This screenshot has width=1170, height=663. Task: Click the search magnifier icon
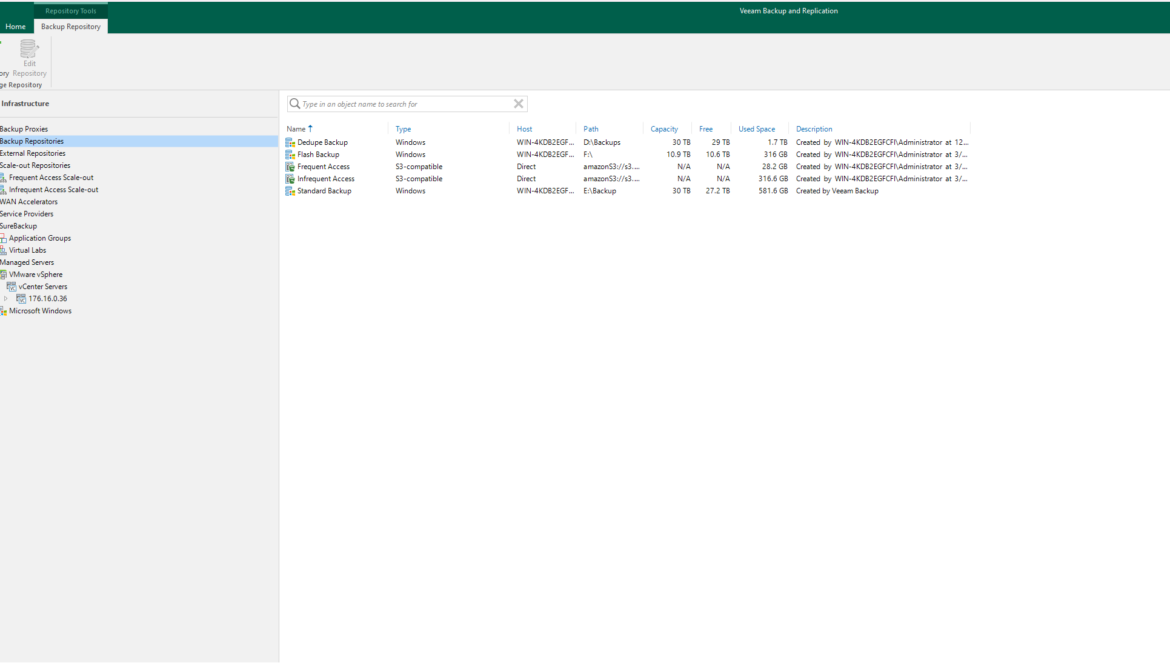(x=295, y=104)
